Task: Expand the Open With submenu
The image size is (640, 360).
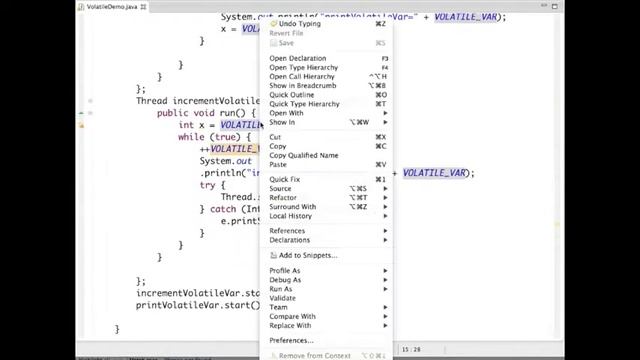Action: coord(327,113)
